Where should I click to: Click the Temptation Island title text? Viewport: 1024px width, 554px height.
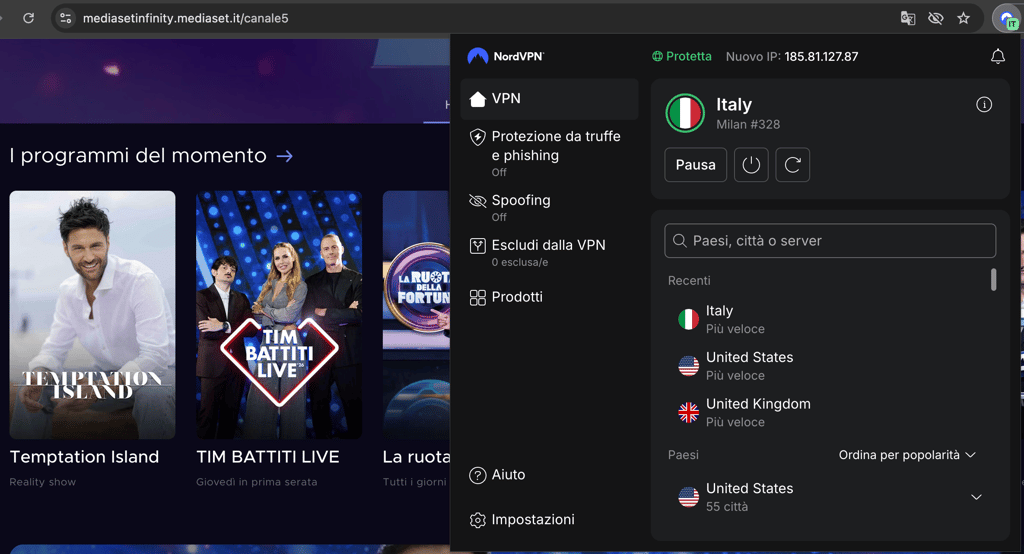[84, 457]
